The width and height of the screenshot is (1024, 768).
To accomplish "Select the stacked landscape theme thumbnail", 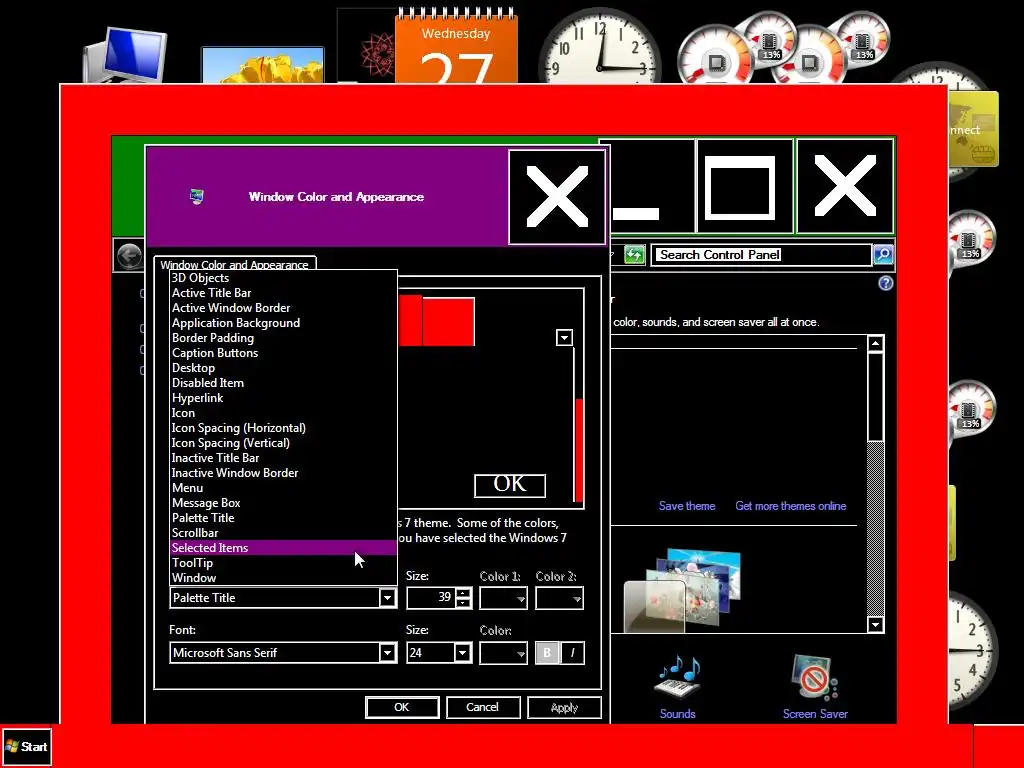I will 682,592.
